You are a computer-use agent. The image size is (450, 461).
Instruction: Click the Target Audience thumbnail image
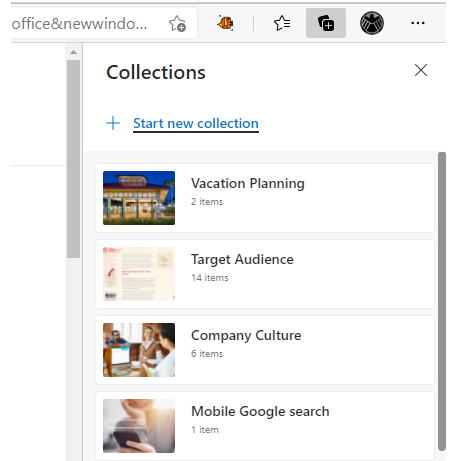(139, 274)
